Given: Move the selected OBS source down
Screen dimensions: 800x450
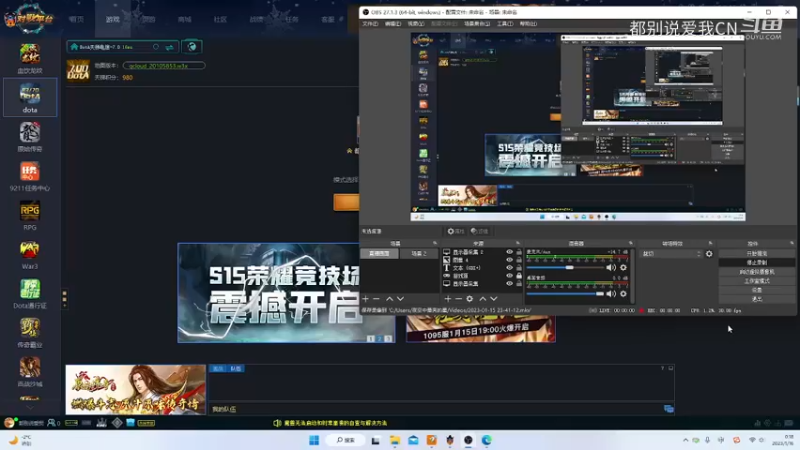Looking at the screenshot, I should click(x=493, y=298).
